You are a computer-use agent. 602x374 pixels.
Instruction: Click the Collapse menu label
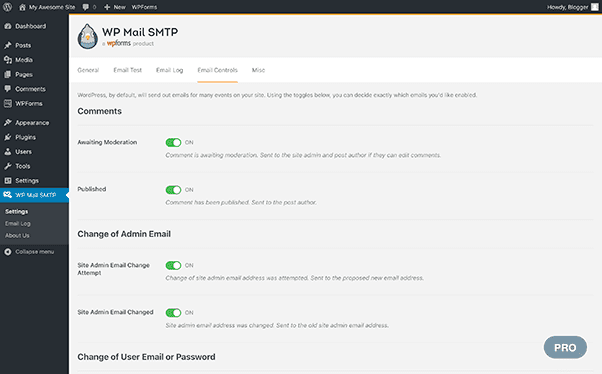(35, 252)
